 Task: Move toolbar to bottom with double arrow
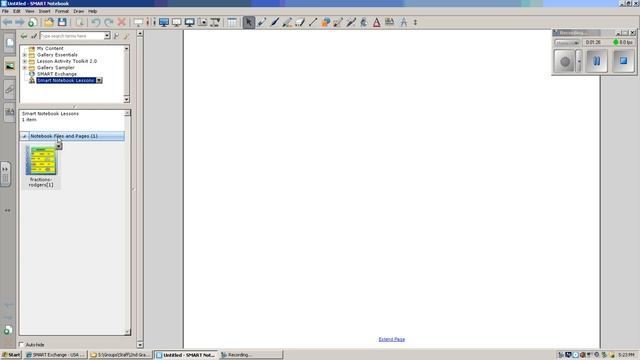(x=416, y=22)
